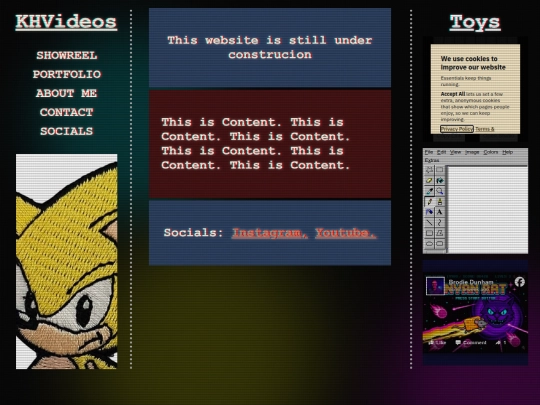The image size is (540, 405).
Task: Like the Nyan Rat Facebook post
Action: (x=437, y=343)
